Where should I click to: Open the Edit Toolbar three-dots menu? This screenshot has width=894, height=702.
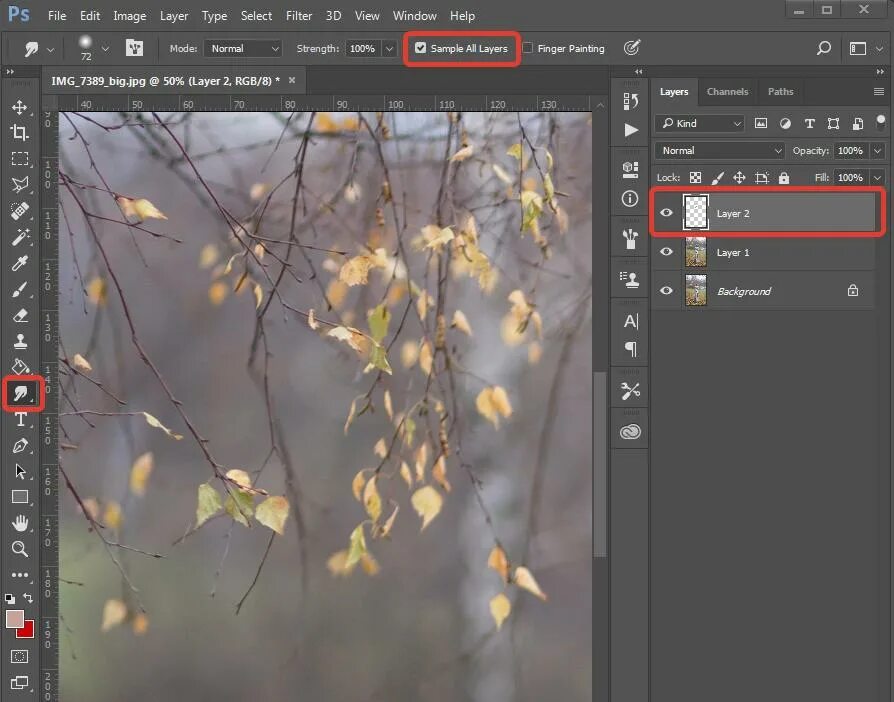[19, 575]
